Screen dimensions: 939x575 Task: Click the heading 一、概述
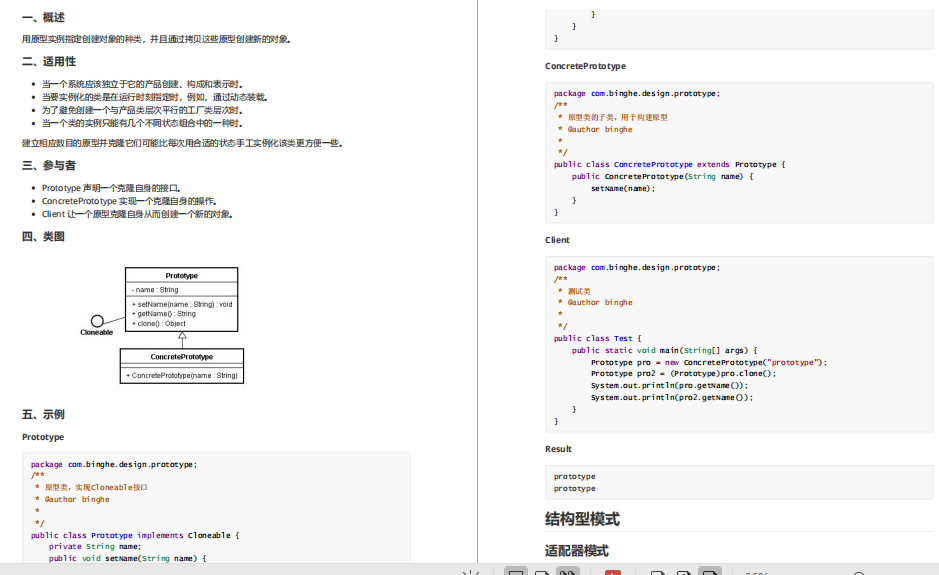pyautogui.click(x=43, y=17)
